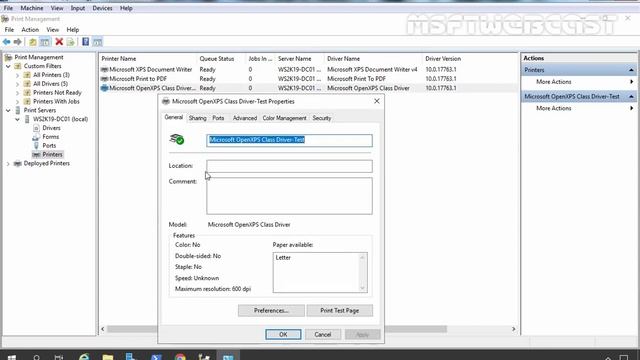The image size is (640, 360).
Task: Open File Explorer from the taskbar
Action: [x=108, y=357]
